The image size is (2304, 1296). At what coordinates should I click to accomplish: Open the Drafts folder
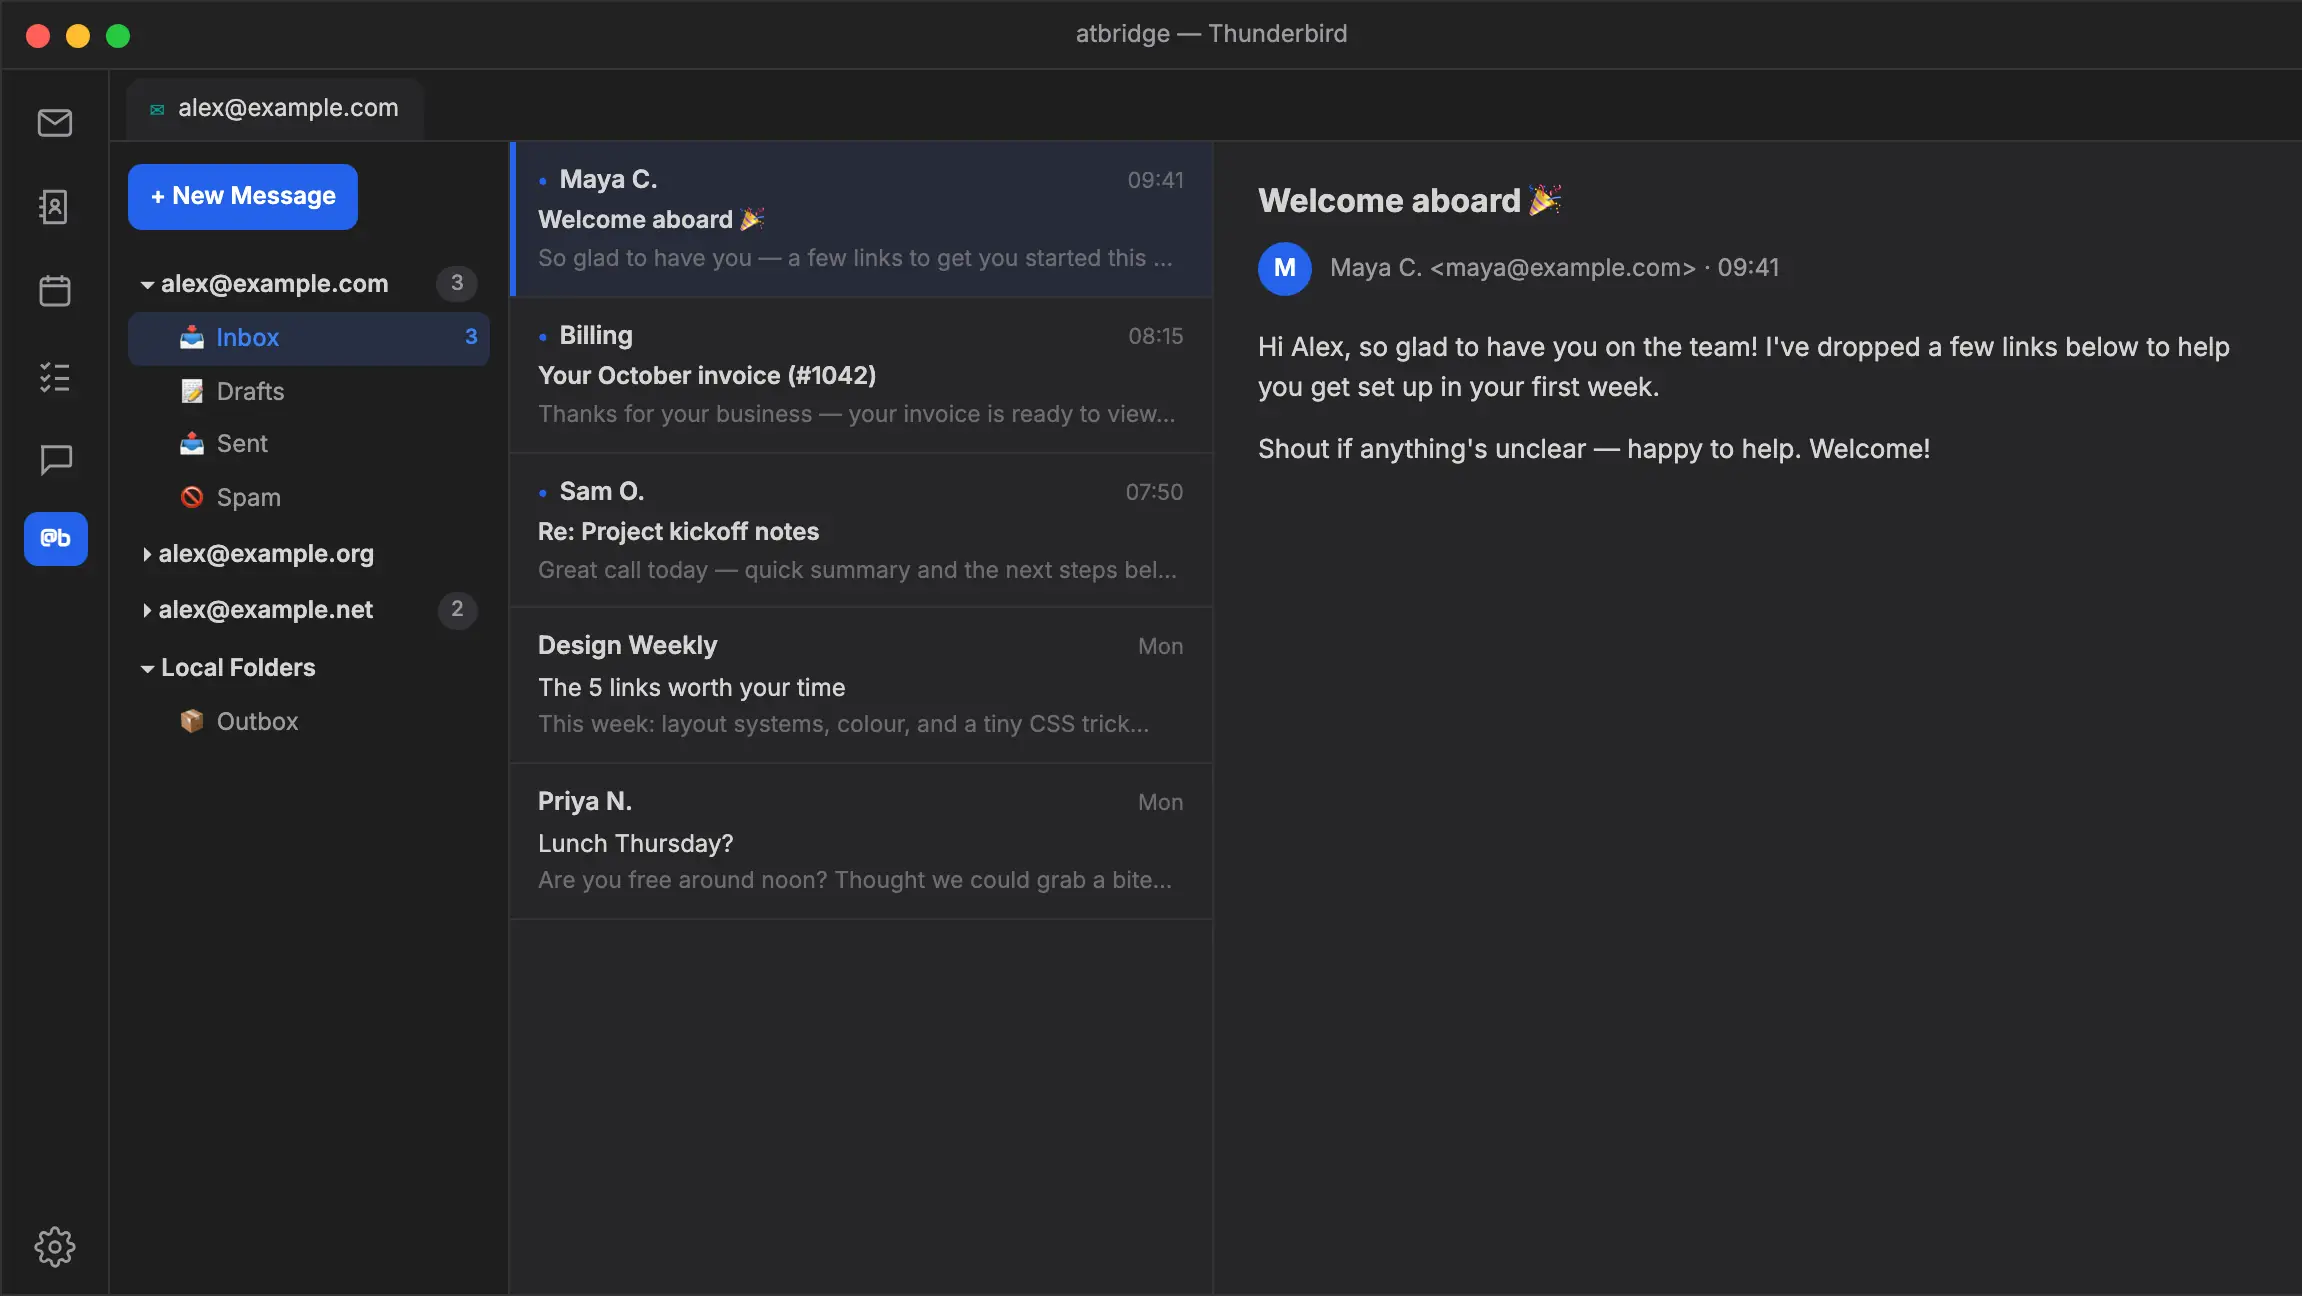[x=309, y=392]
